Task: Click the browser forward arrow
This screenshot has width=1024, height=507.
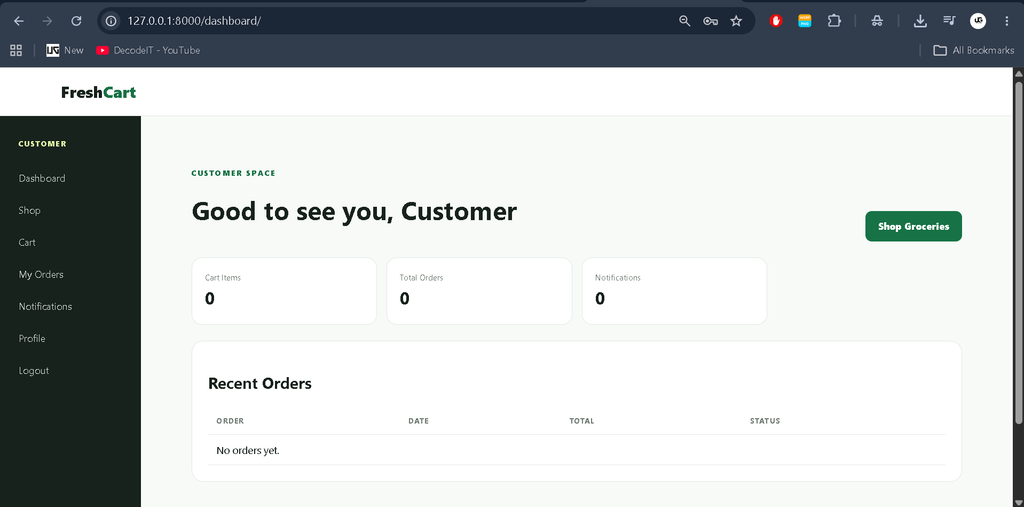Action: pyautogui.click(x=47, y=21)
